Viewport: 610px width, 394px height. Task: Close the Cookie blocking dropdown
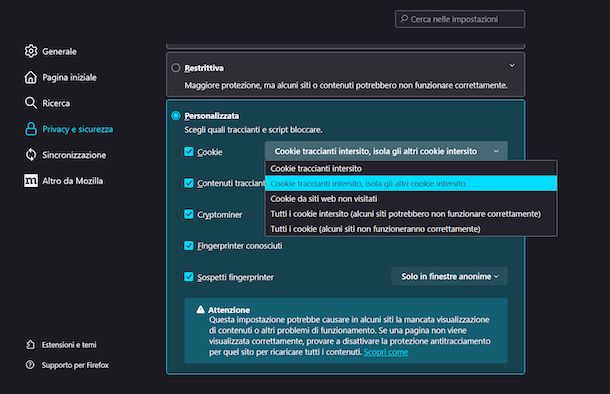[x=386, y=151]
